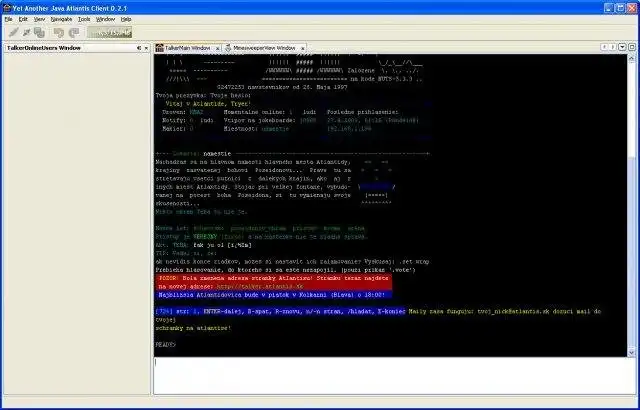The width and height of the screenshot is (640, 410).
Task: Open the Edit menu
Action: coord(23,19)
